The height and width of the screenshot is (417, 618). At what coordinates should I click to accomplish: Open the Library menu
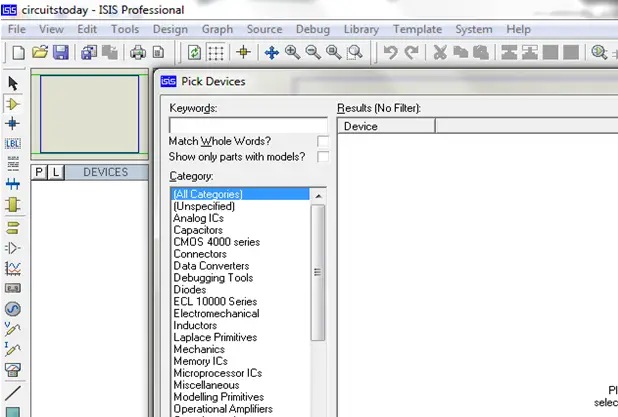click(361, 30)
